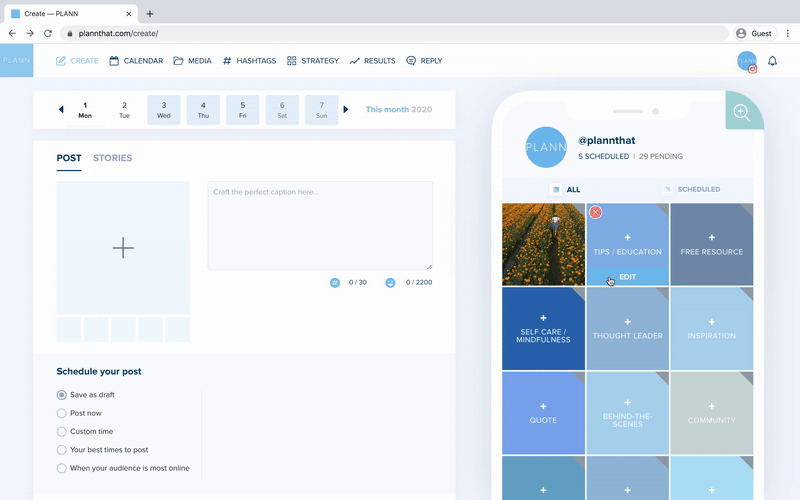Click into the caption text area
800x500 pixels.
[320, 226]
